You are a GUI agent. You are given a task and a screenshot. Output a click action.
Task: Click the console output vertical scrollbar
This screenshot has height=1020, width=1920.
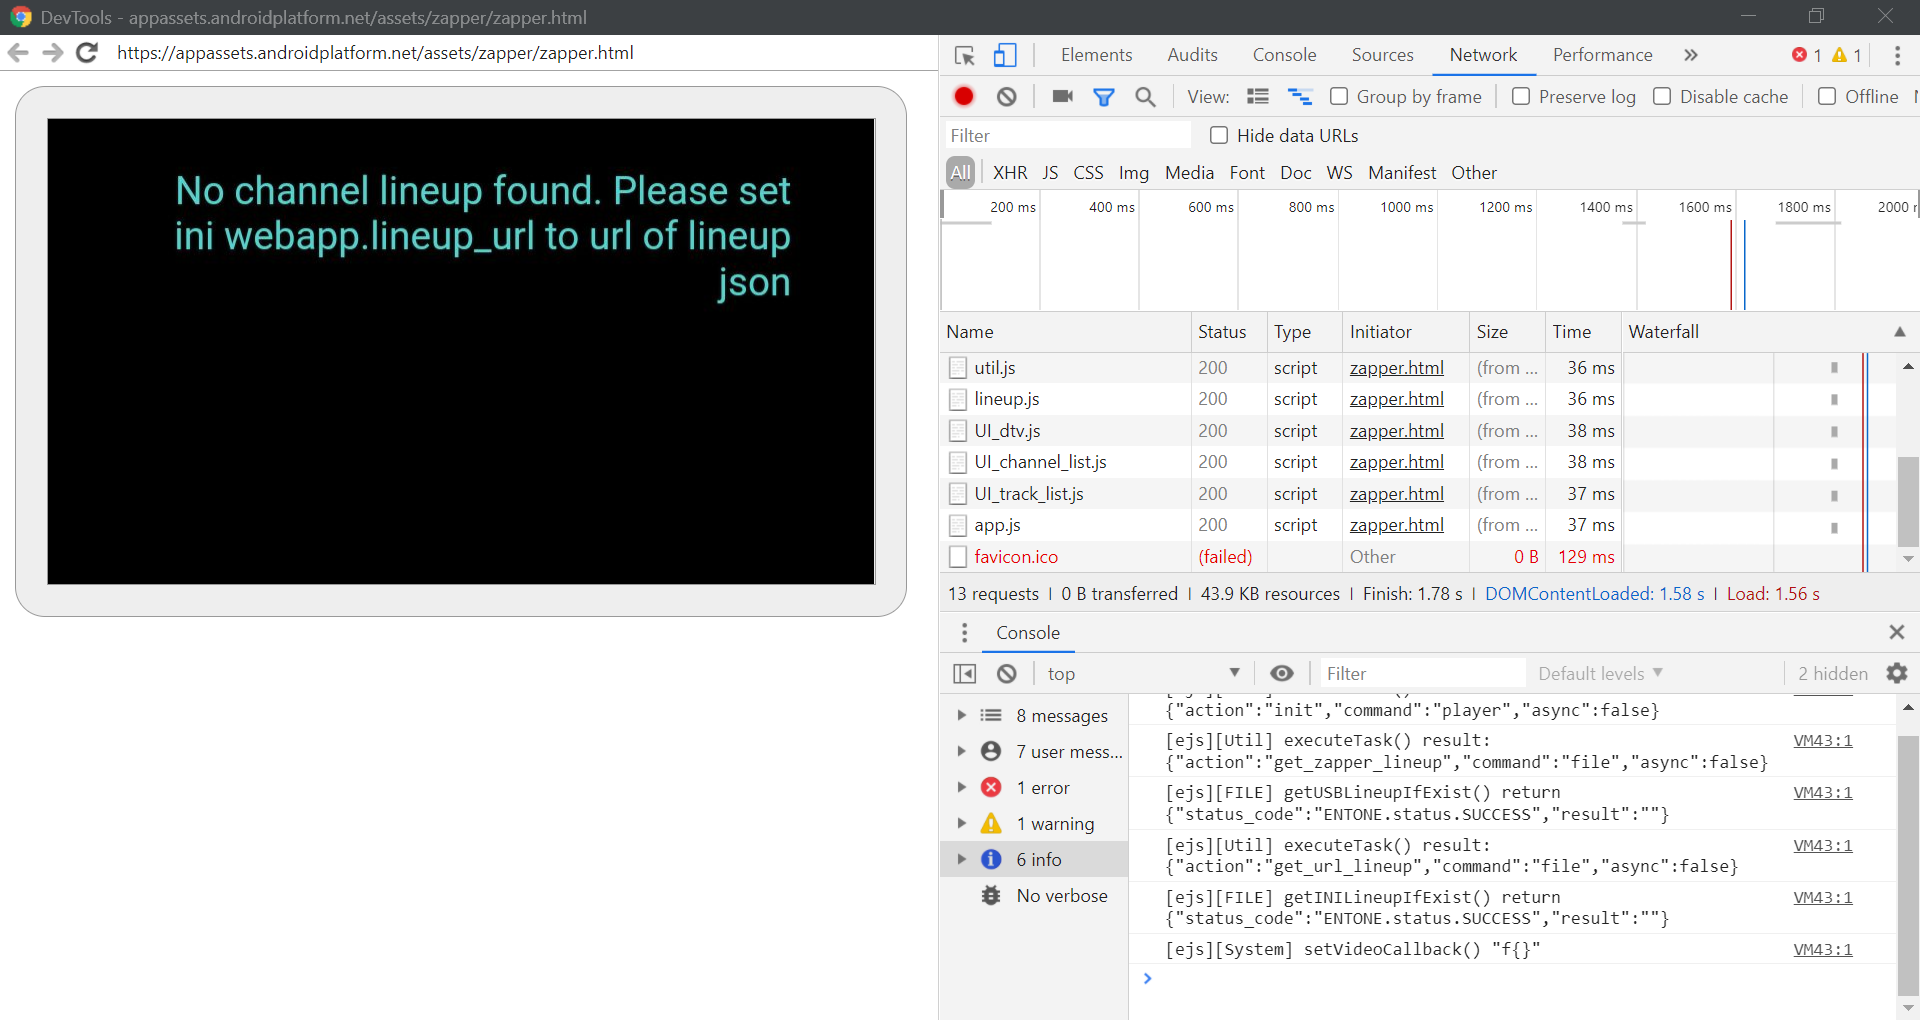coord(1907,865)
